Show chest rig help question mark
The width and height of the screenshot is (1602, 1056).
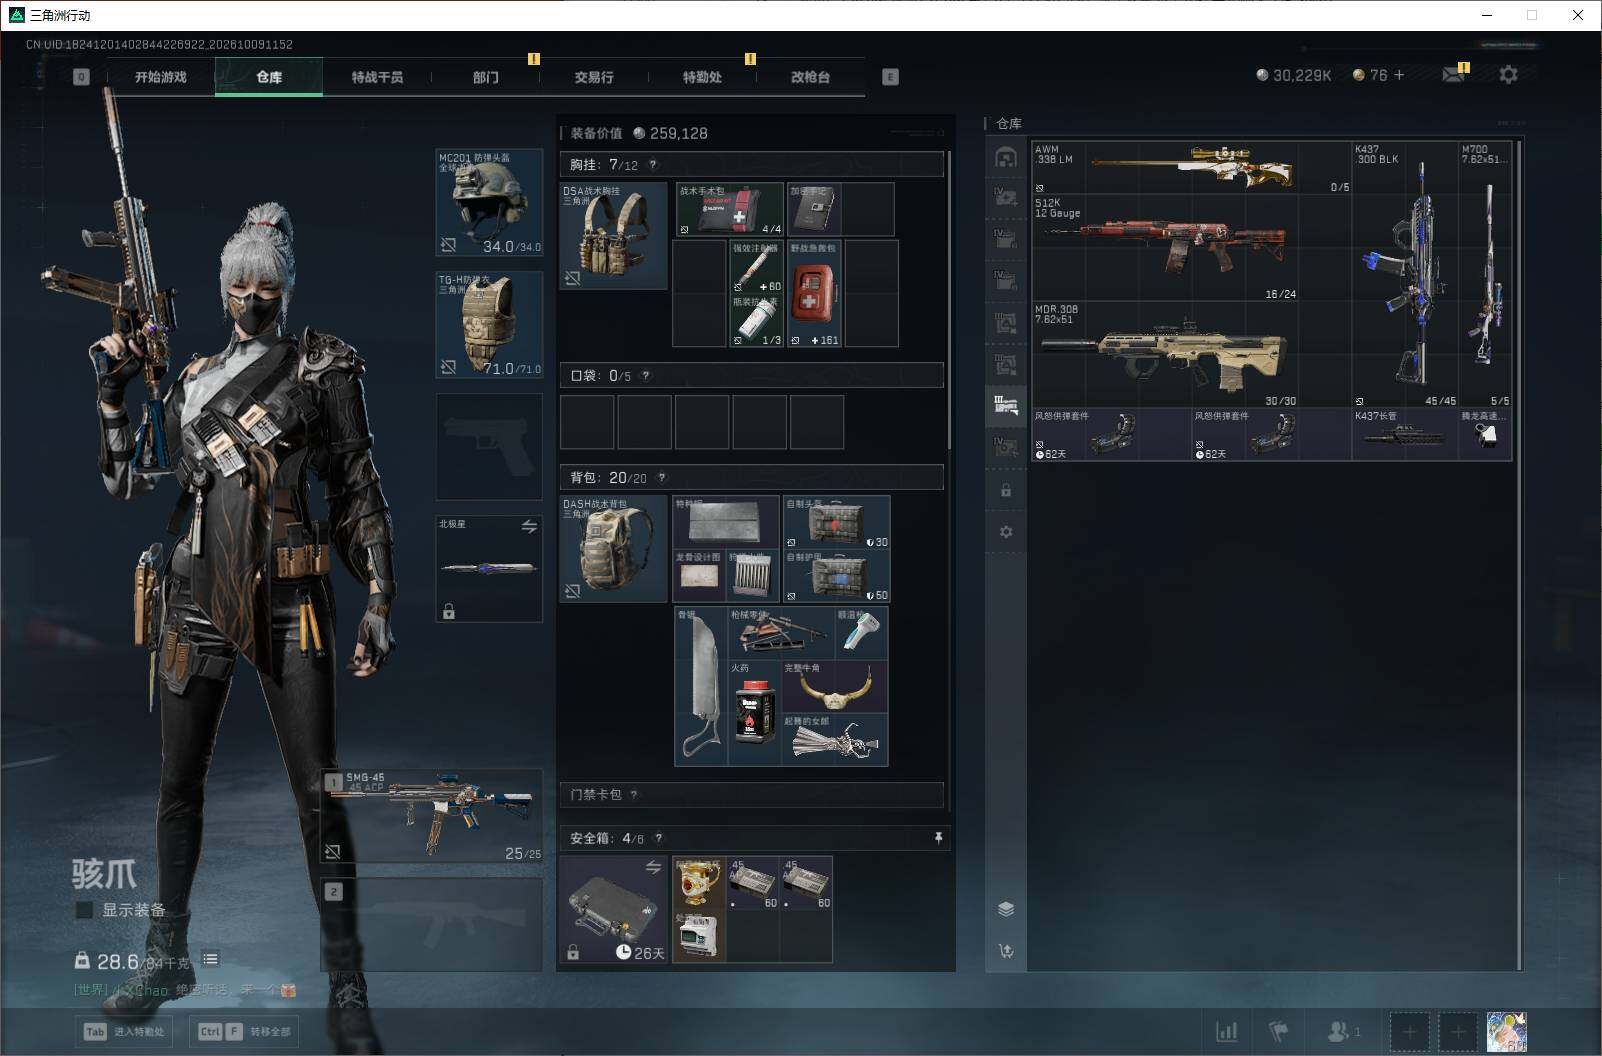[x=653, y=165]
